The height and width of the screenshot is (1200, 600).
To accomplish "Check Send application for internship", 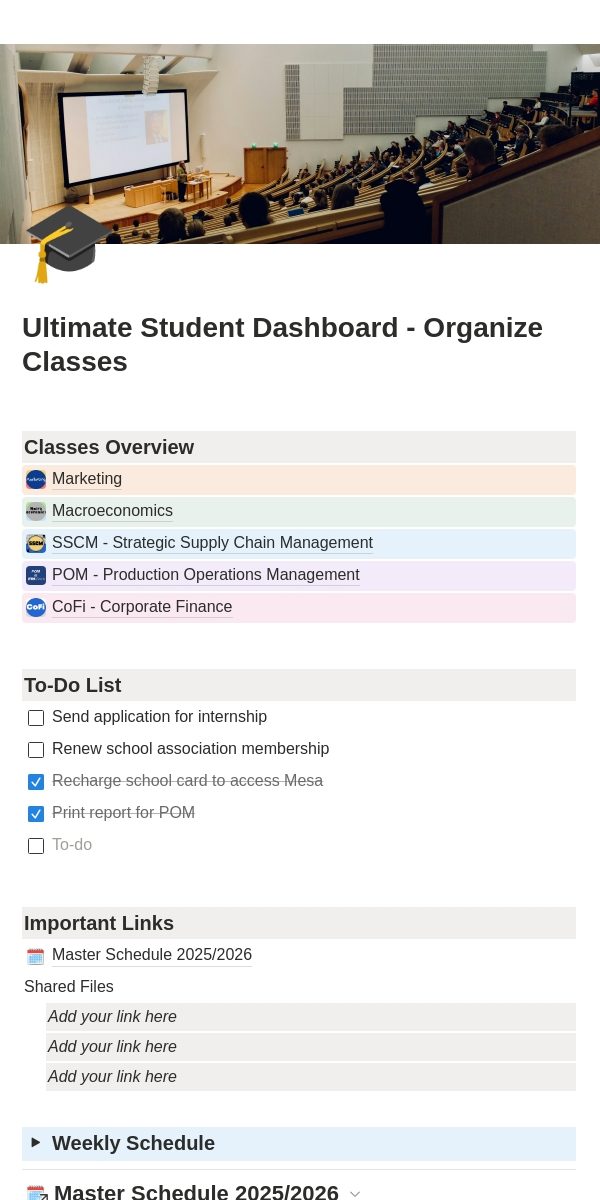I will [36, 718].
